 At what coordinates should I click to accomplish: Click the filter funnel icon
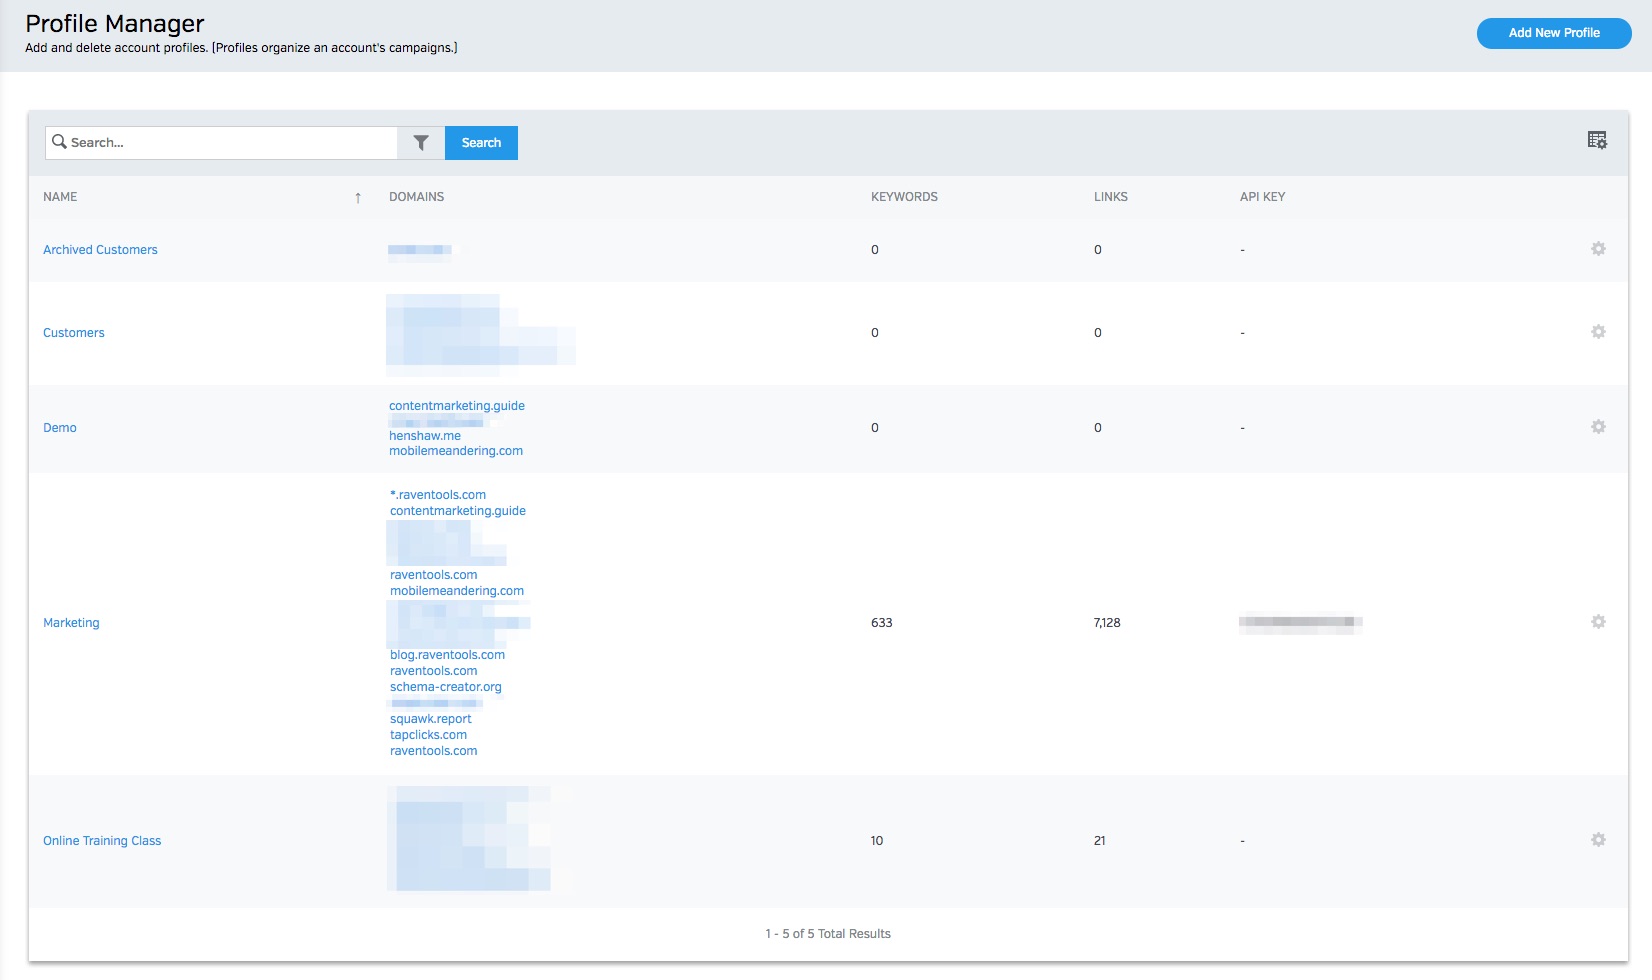pyautogui.click(x=421, y=143)
